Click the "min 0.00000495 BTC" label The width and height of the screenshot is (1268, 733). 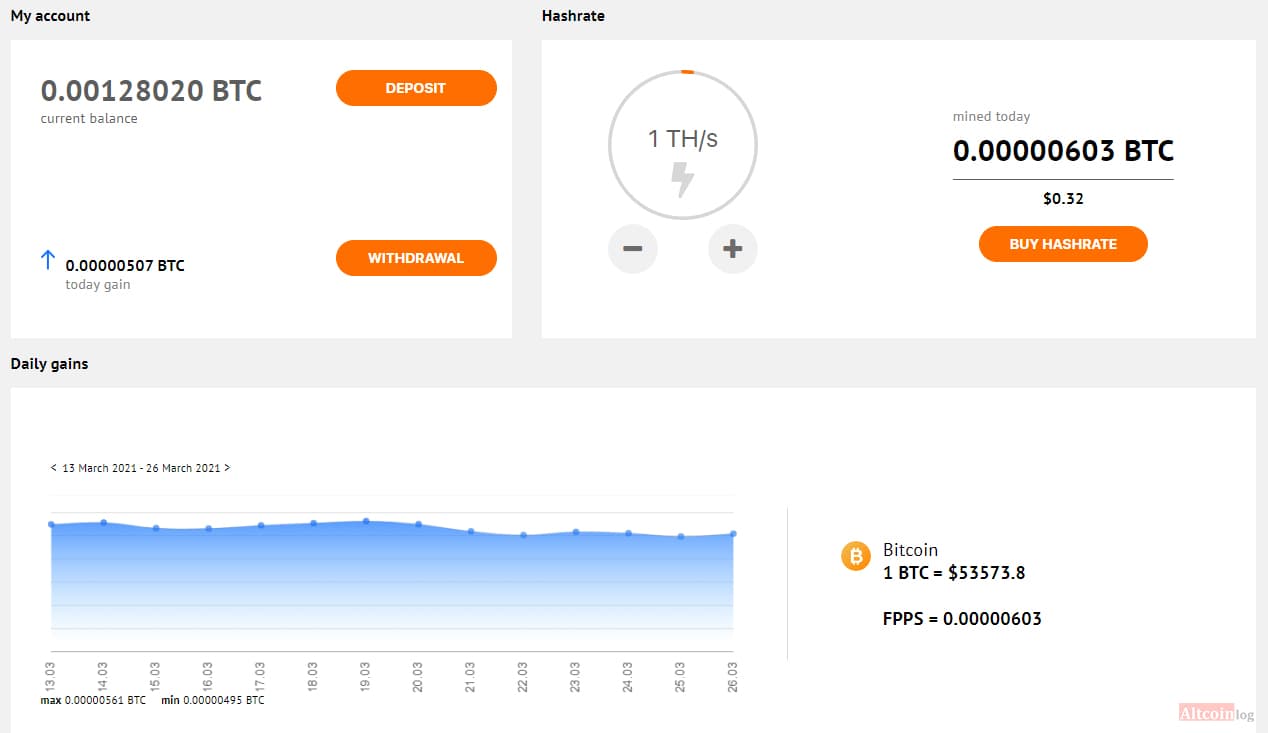(213, 700)
